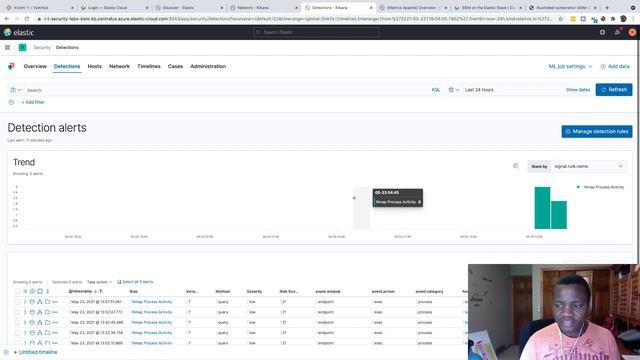
Task: Toggle the Nmap Process Activity legend swatch
Action: click(578, 187)
